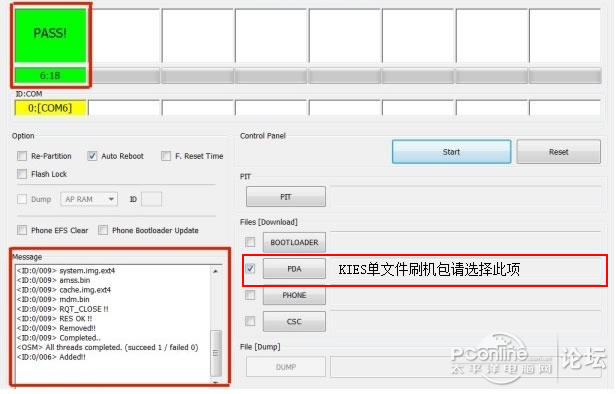The width and height of the screenshot is (616, 394).
Task: Click the Start button
Action: pyautogui.click(x=451, y=152)
